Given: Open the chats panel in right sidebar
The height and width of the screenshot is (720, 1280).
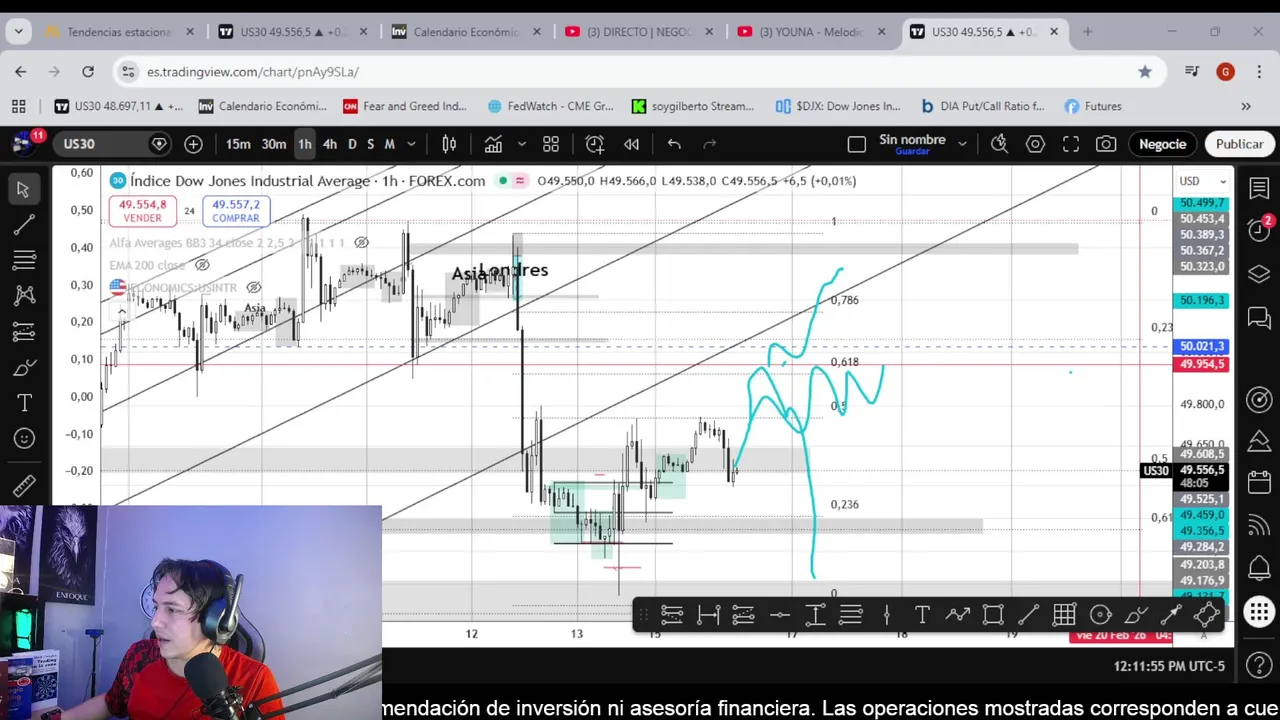Looking at the screenshot, I should coord(1259,318).
